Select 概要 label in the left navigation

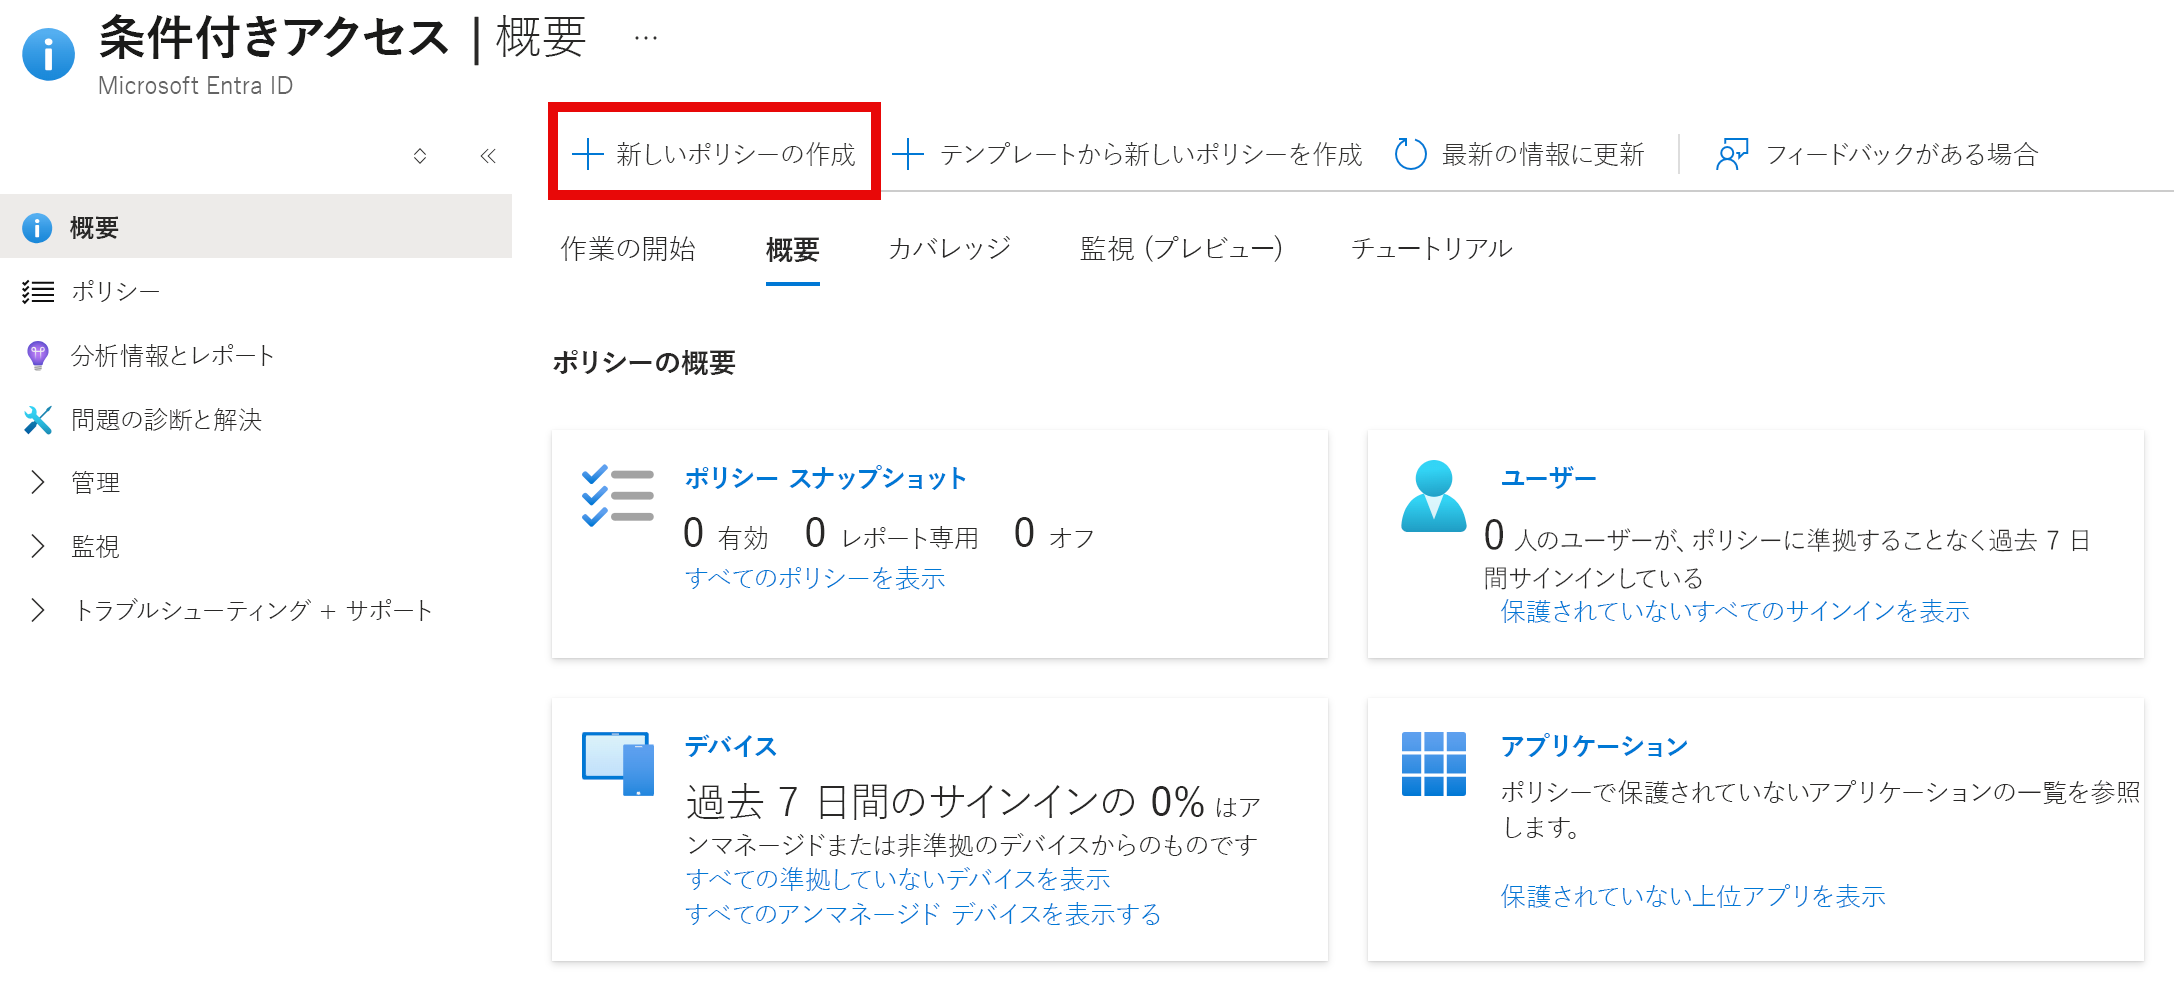click(x=94, y=228)
